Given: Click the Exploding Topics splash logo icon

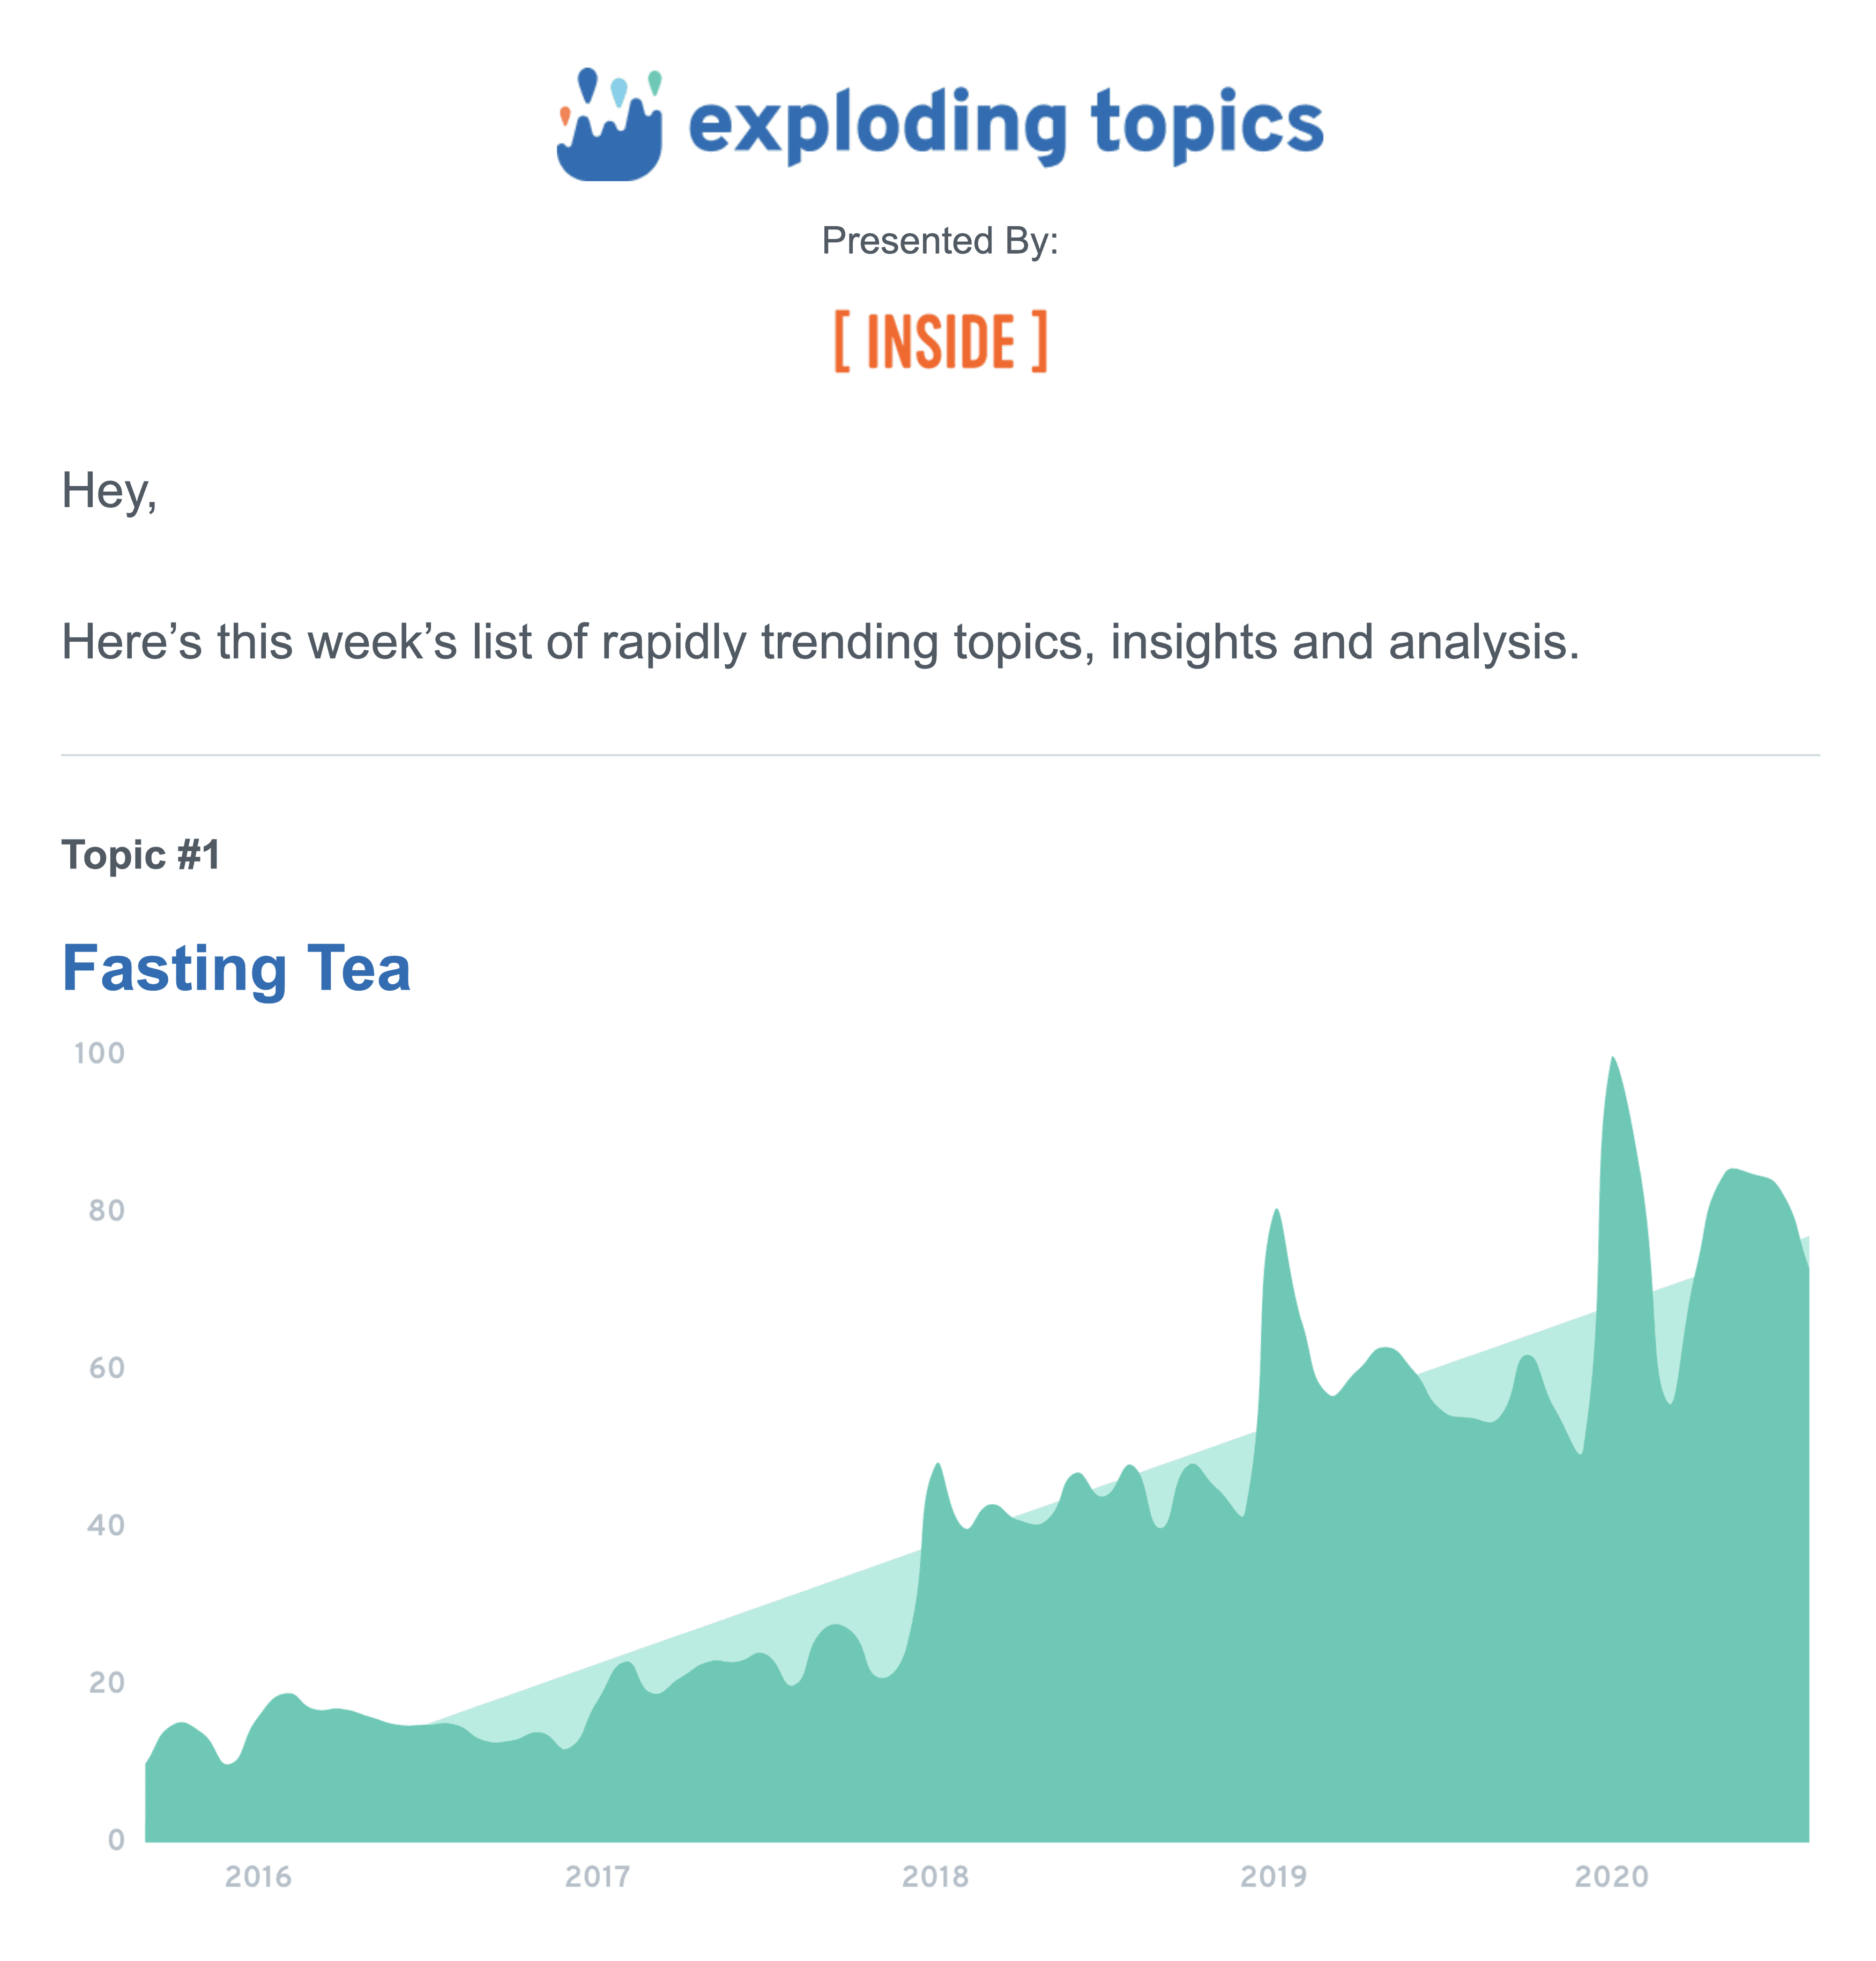Looking at the screenshot, I should (x=609, y=124).
